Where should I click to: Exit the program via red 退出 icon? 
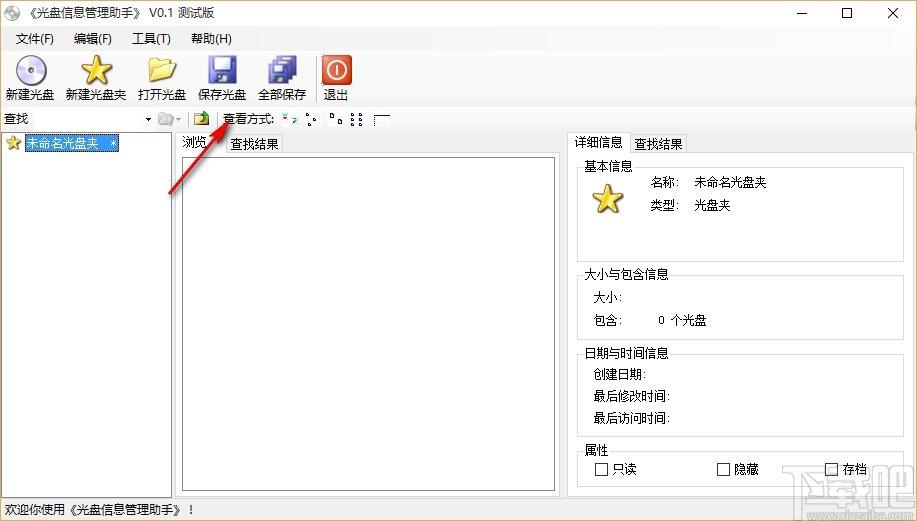[336, 71]
